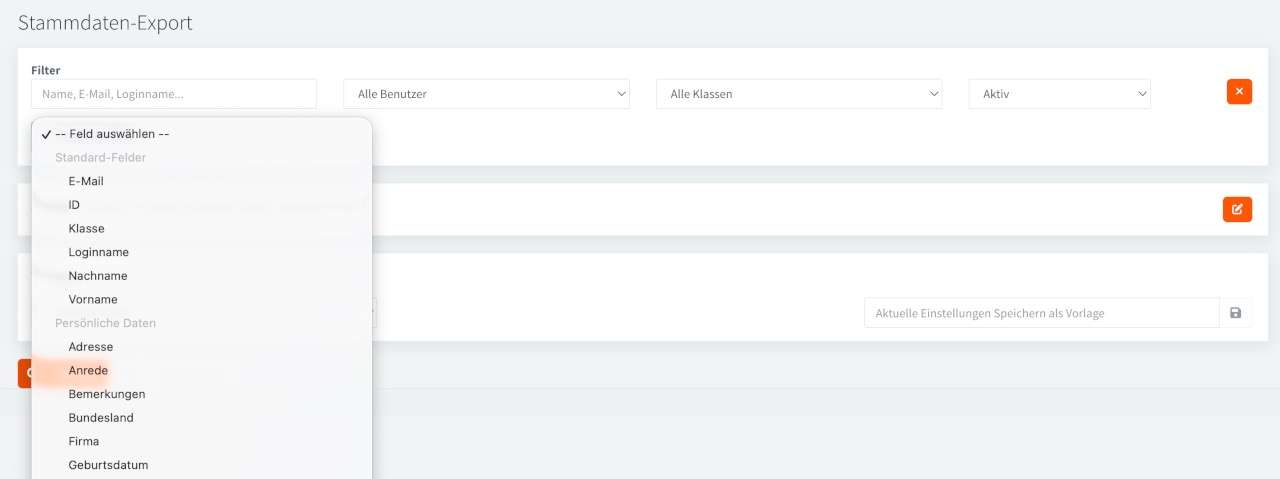
Task: Choose ID in the field list
Action: coord(74,205)
